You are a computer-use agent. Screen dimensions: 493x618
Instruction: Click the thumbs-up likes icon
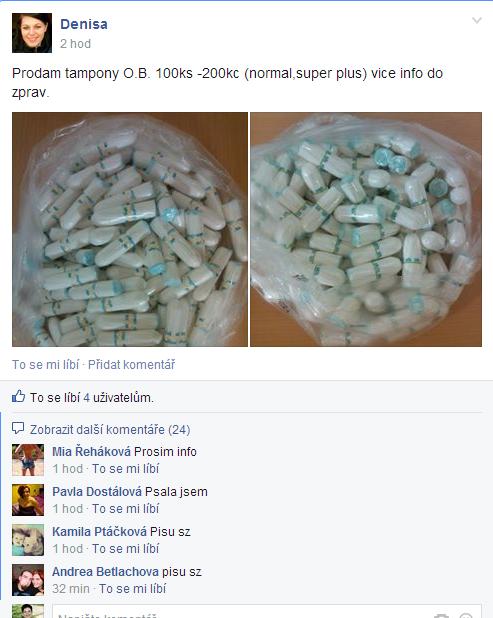pos(19,396)
